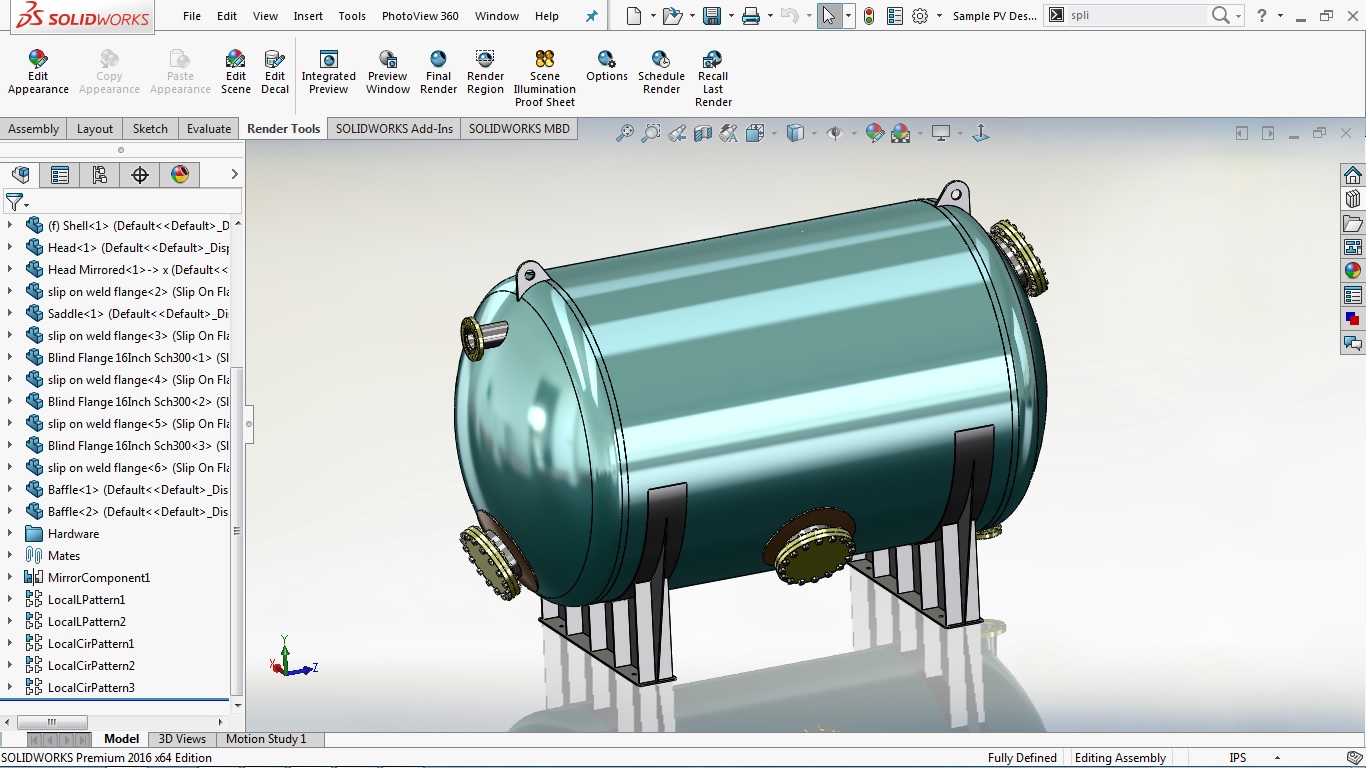This screenshot has height=768, width=1366.
Task: Switch to the Evaluate tab
Action: (209, 129)
